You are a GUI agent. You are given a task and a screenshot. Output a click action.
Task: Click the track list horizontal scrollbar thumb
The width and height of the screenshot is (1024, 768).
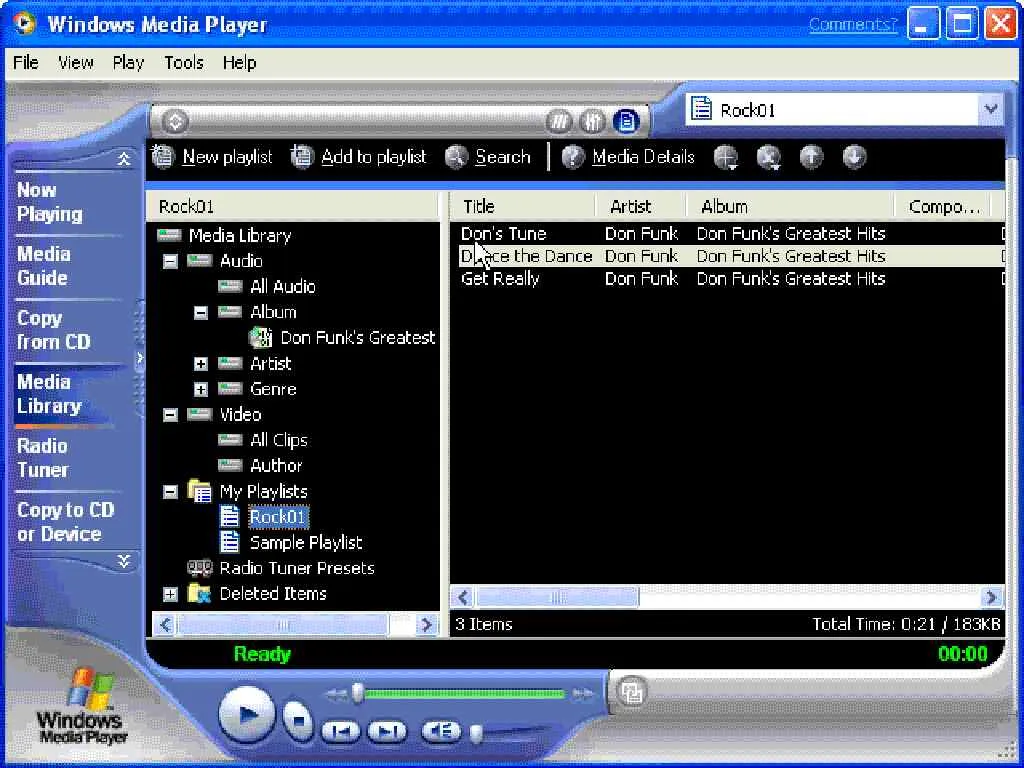[x=557, y=598]
